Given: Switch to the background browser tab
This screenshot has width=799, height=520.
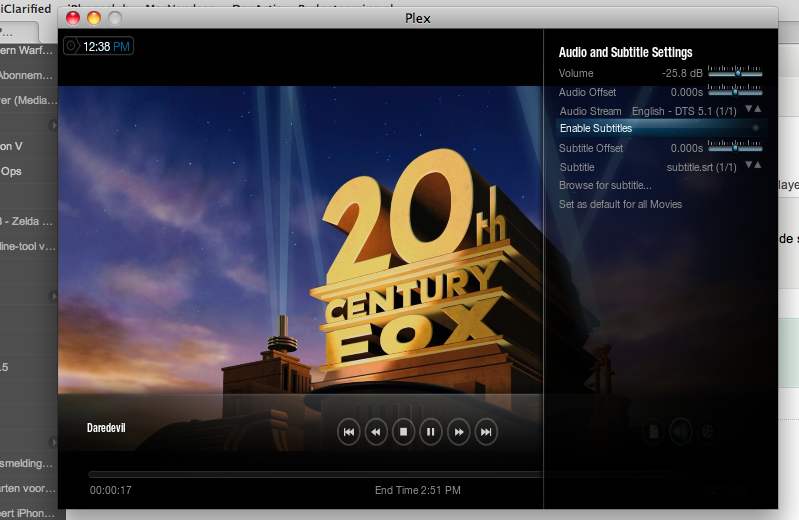Looking at the screenshot, I should 18,32.
